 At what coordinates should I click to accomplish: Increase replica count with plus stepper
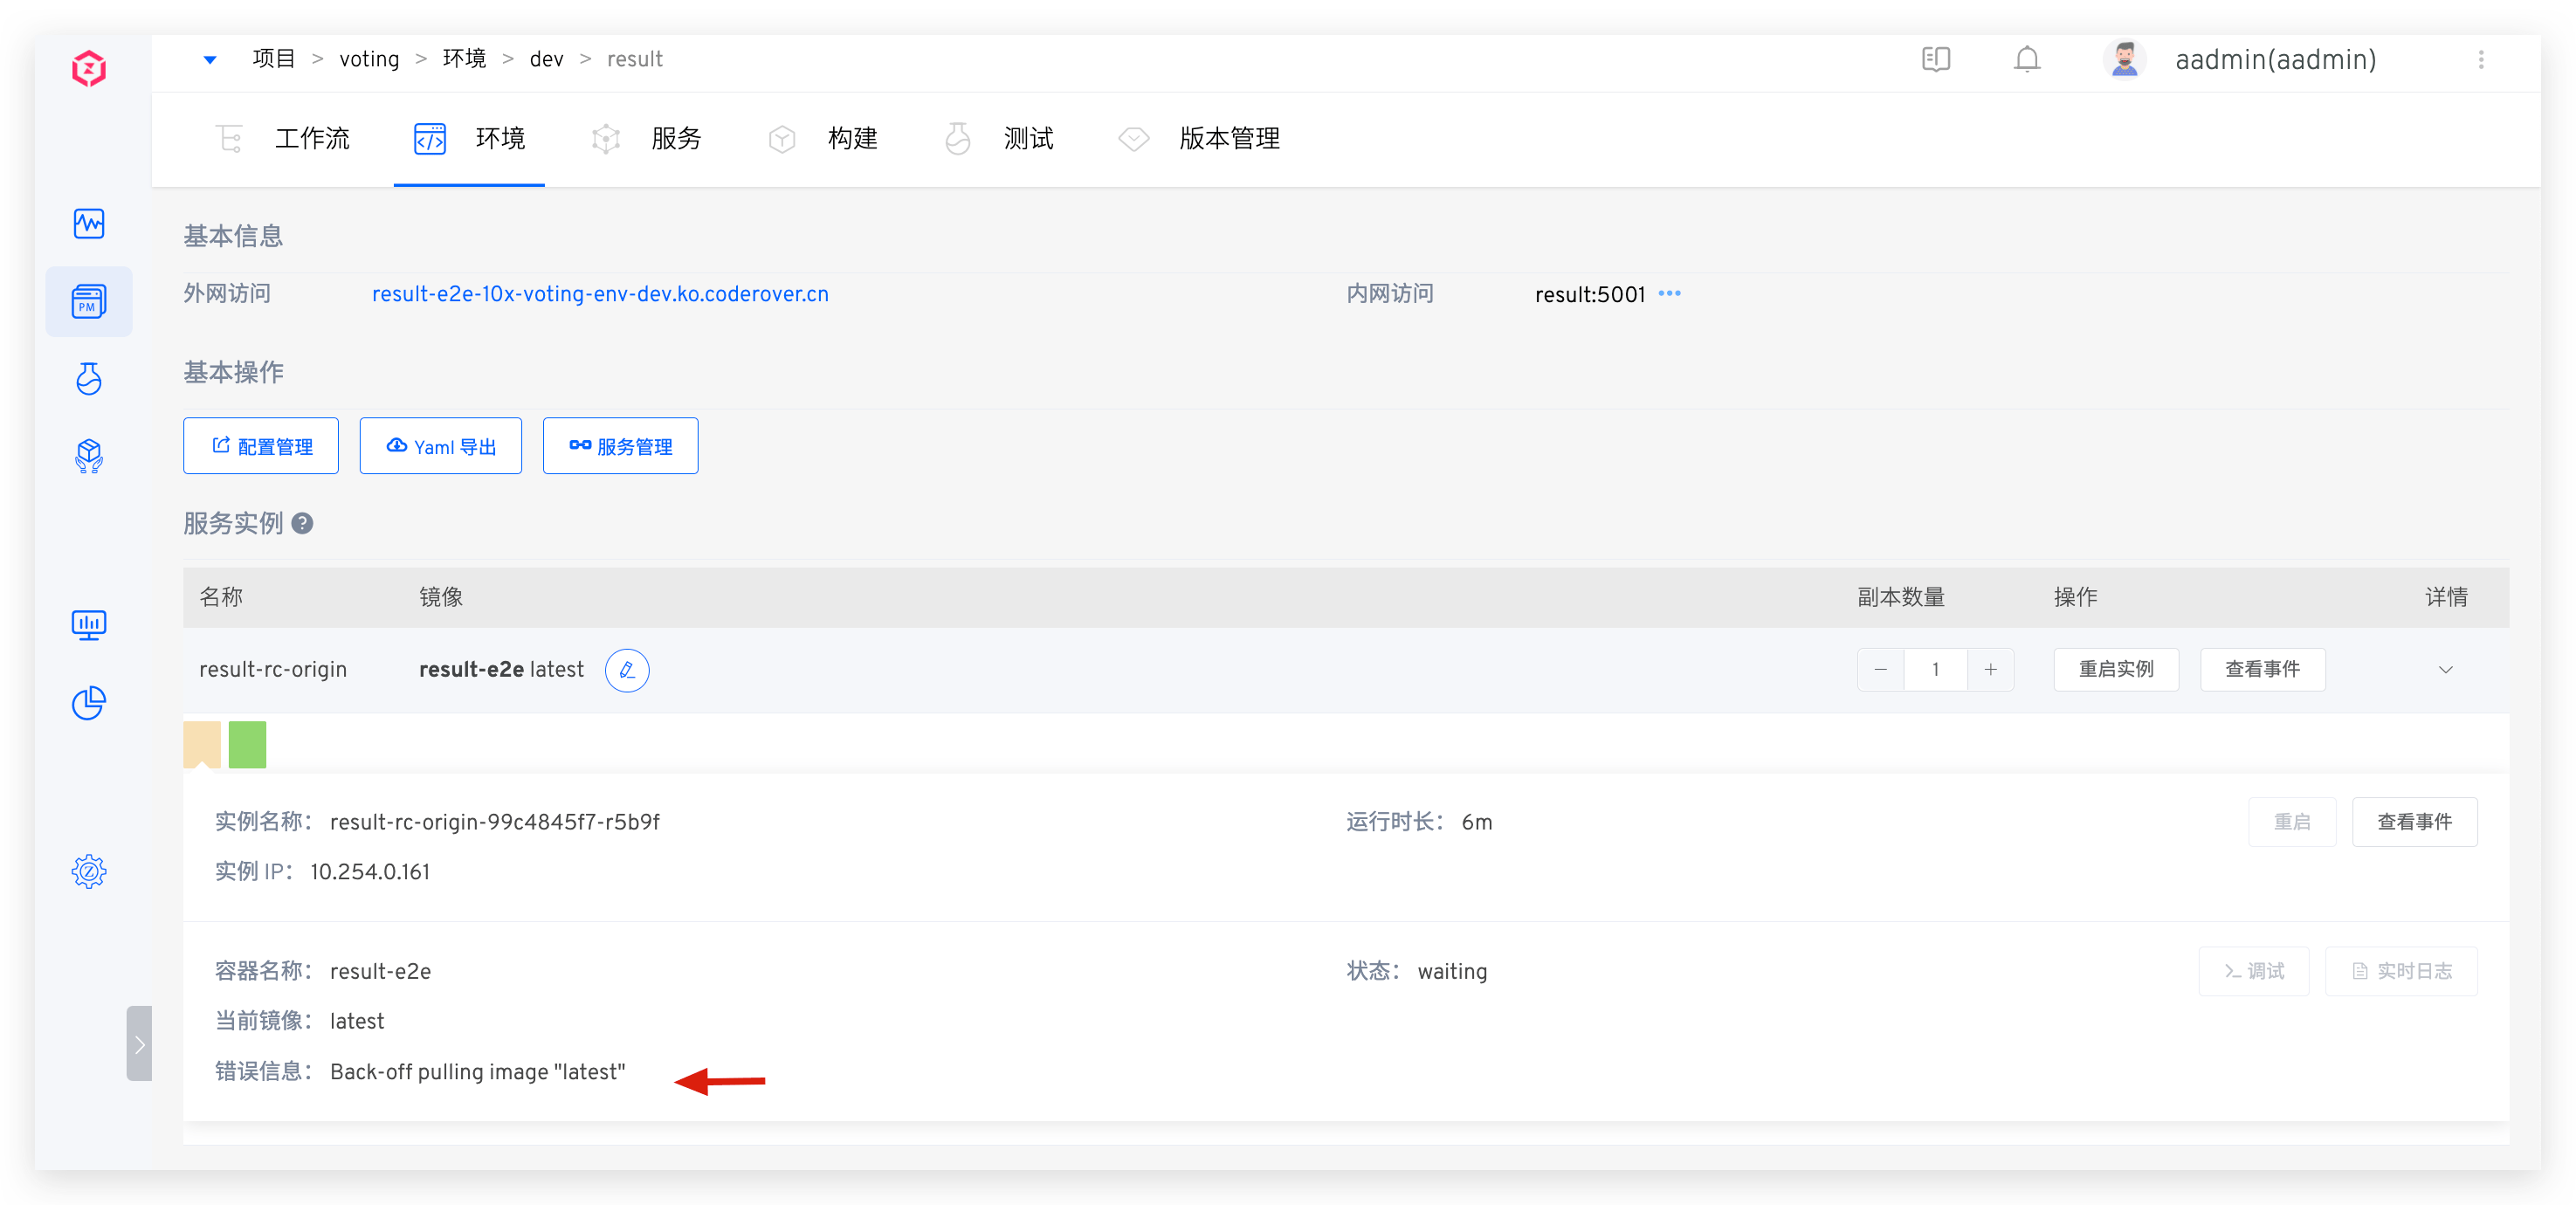click(1990, 669)
